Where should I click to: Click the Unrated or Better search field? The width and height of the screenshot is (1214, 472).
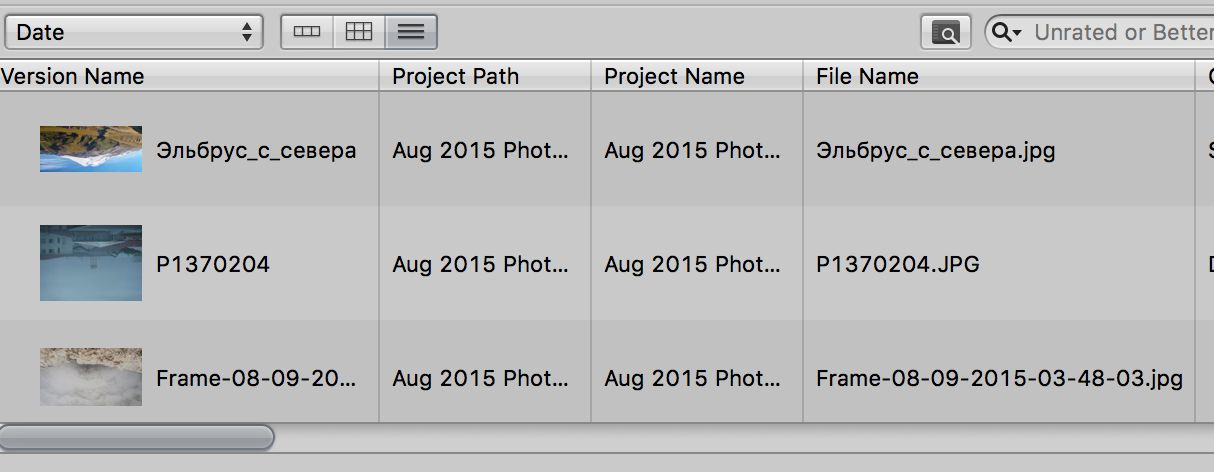click(x=1120, y=33)
